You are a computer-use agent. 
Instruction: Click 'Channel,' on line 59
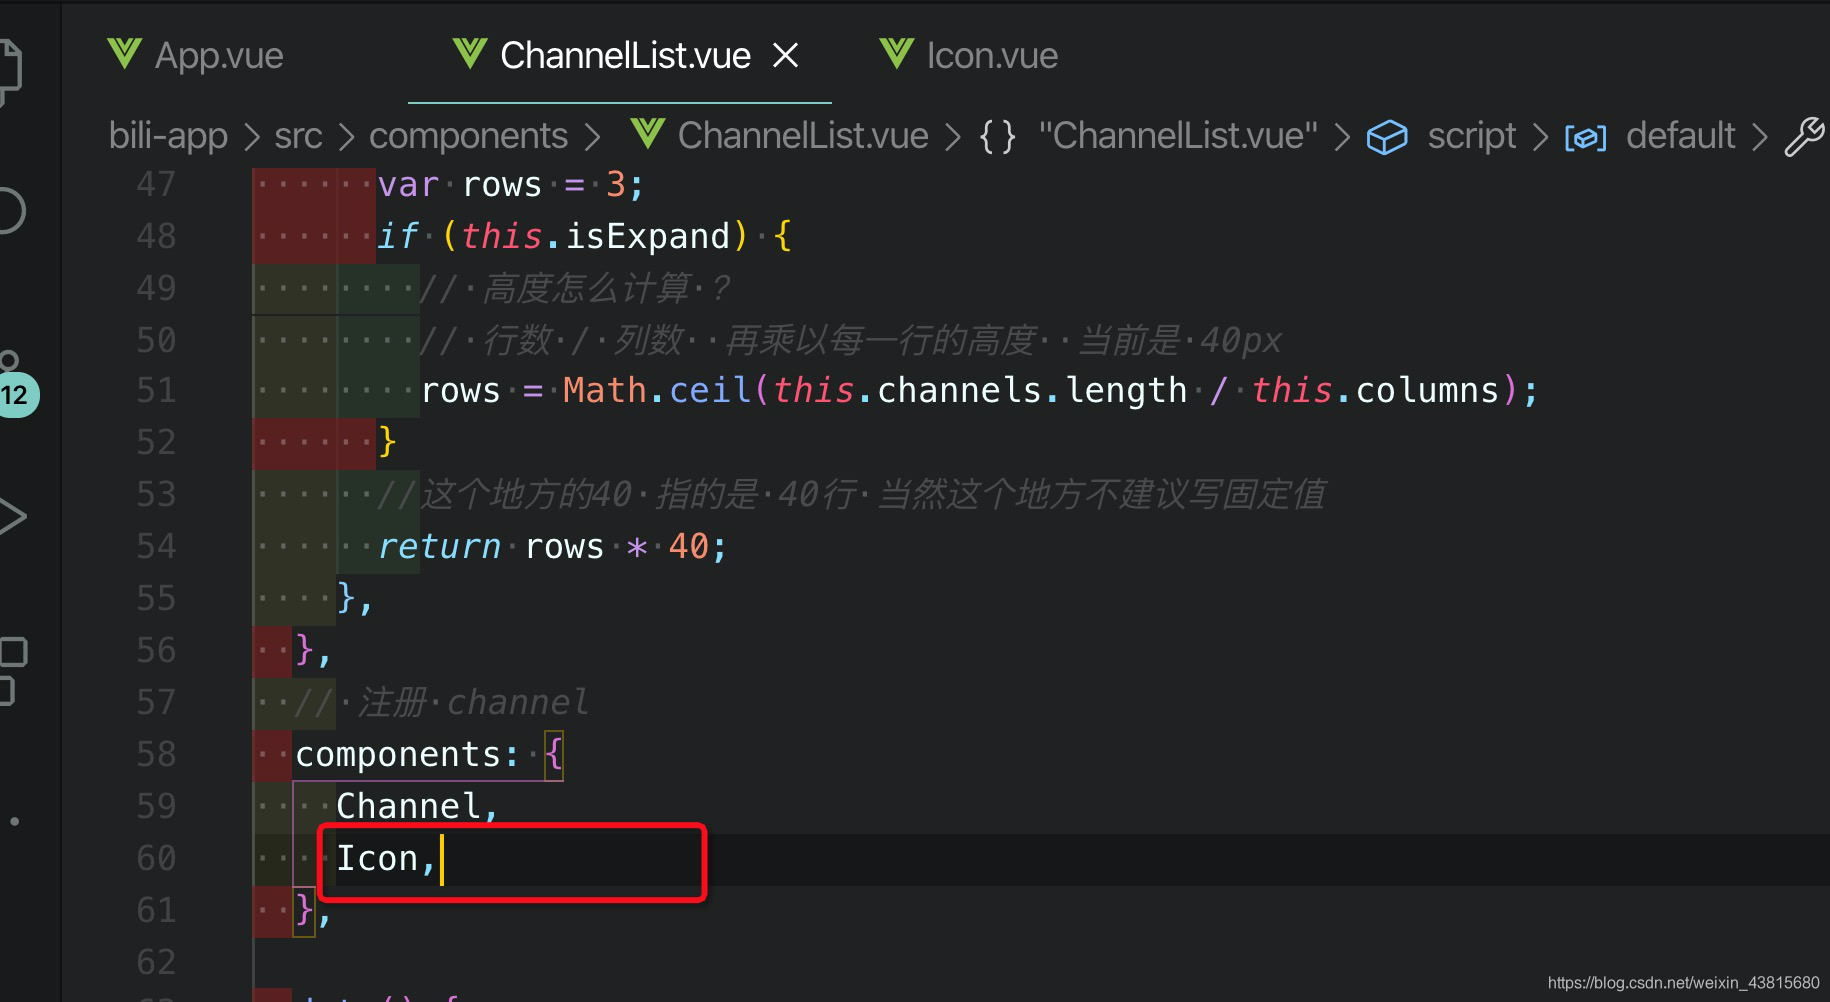click(417, 806)
